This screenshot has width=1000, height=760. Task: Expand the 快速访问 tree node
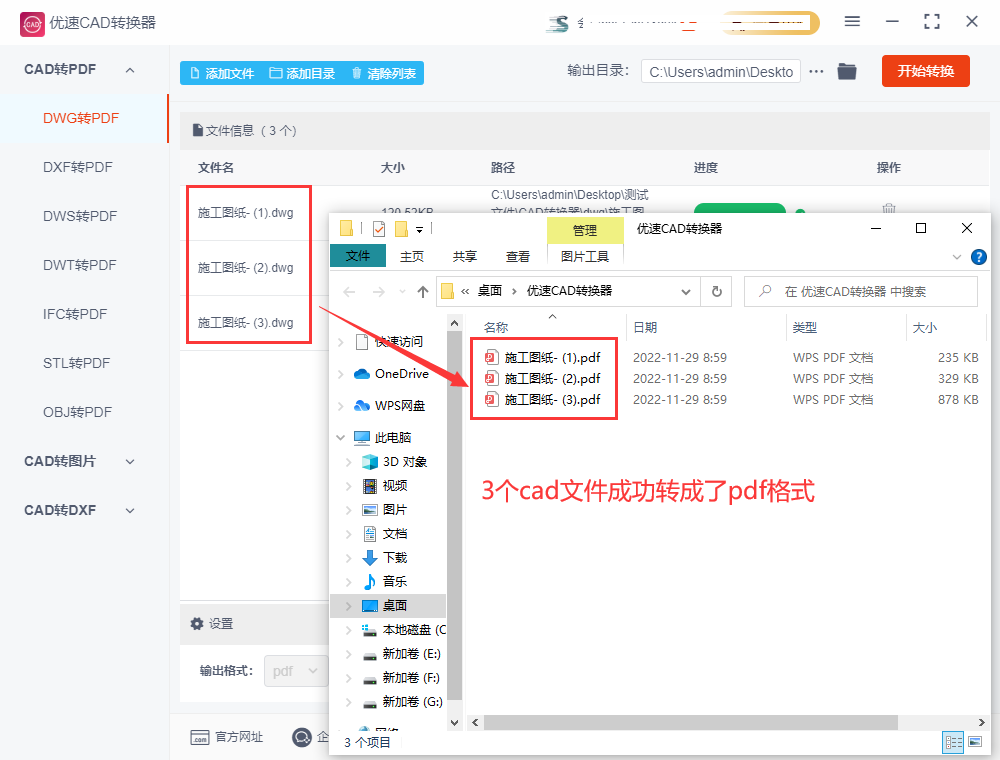pyautogui.click(x=340, y=342)
